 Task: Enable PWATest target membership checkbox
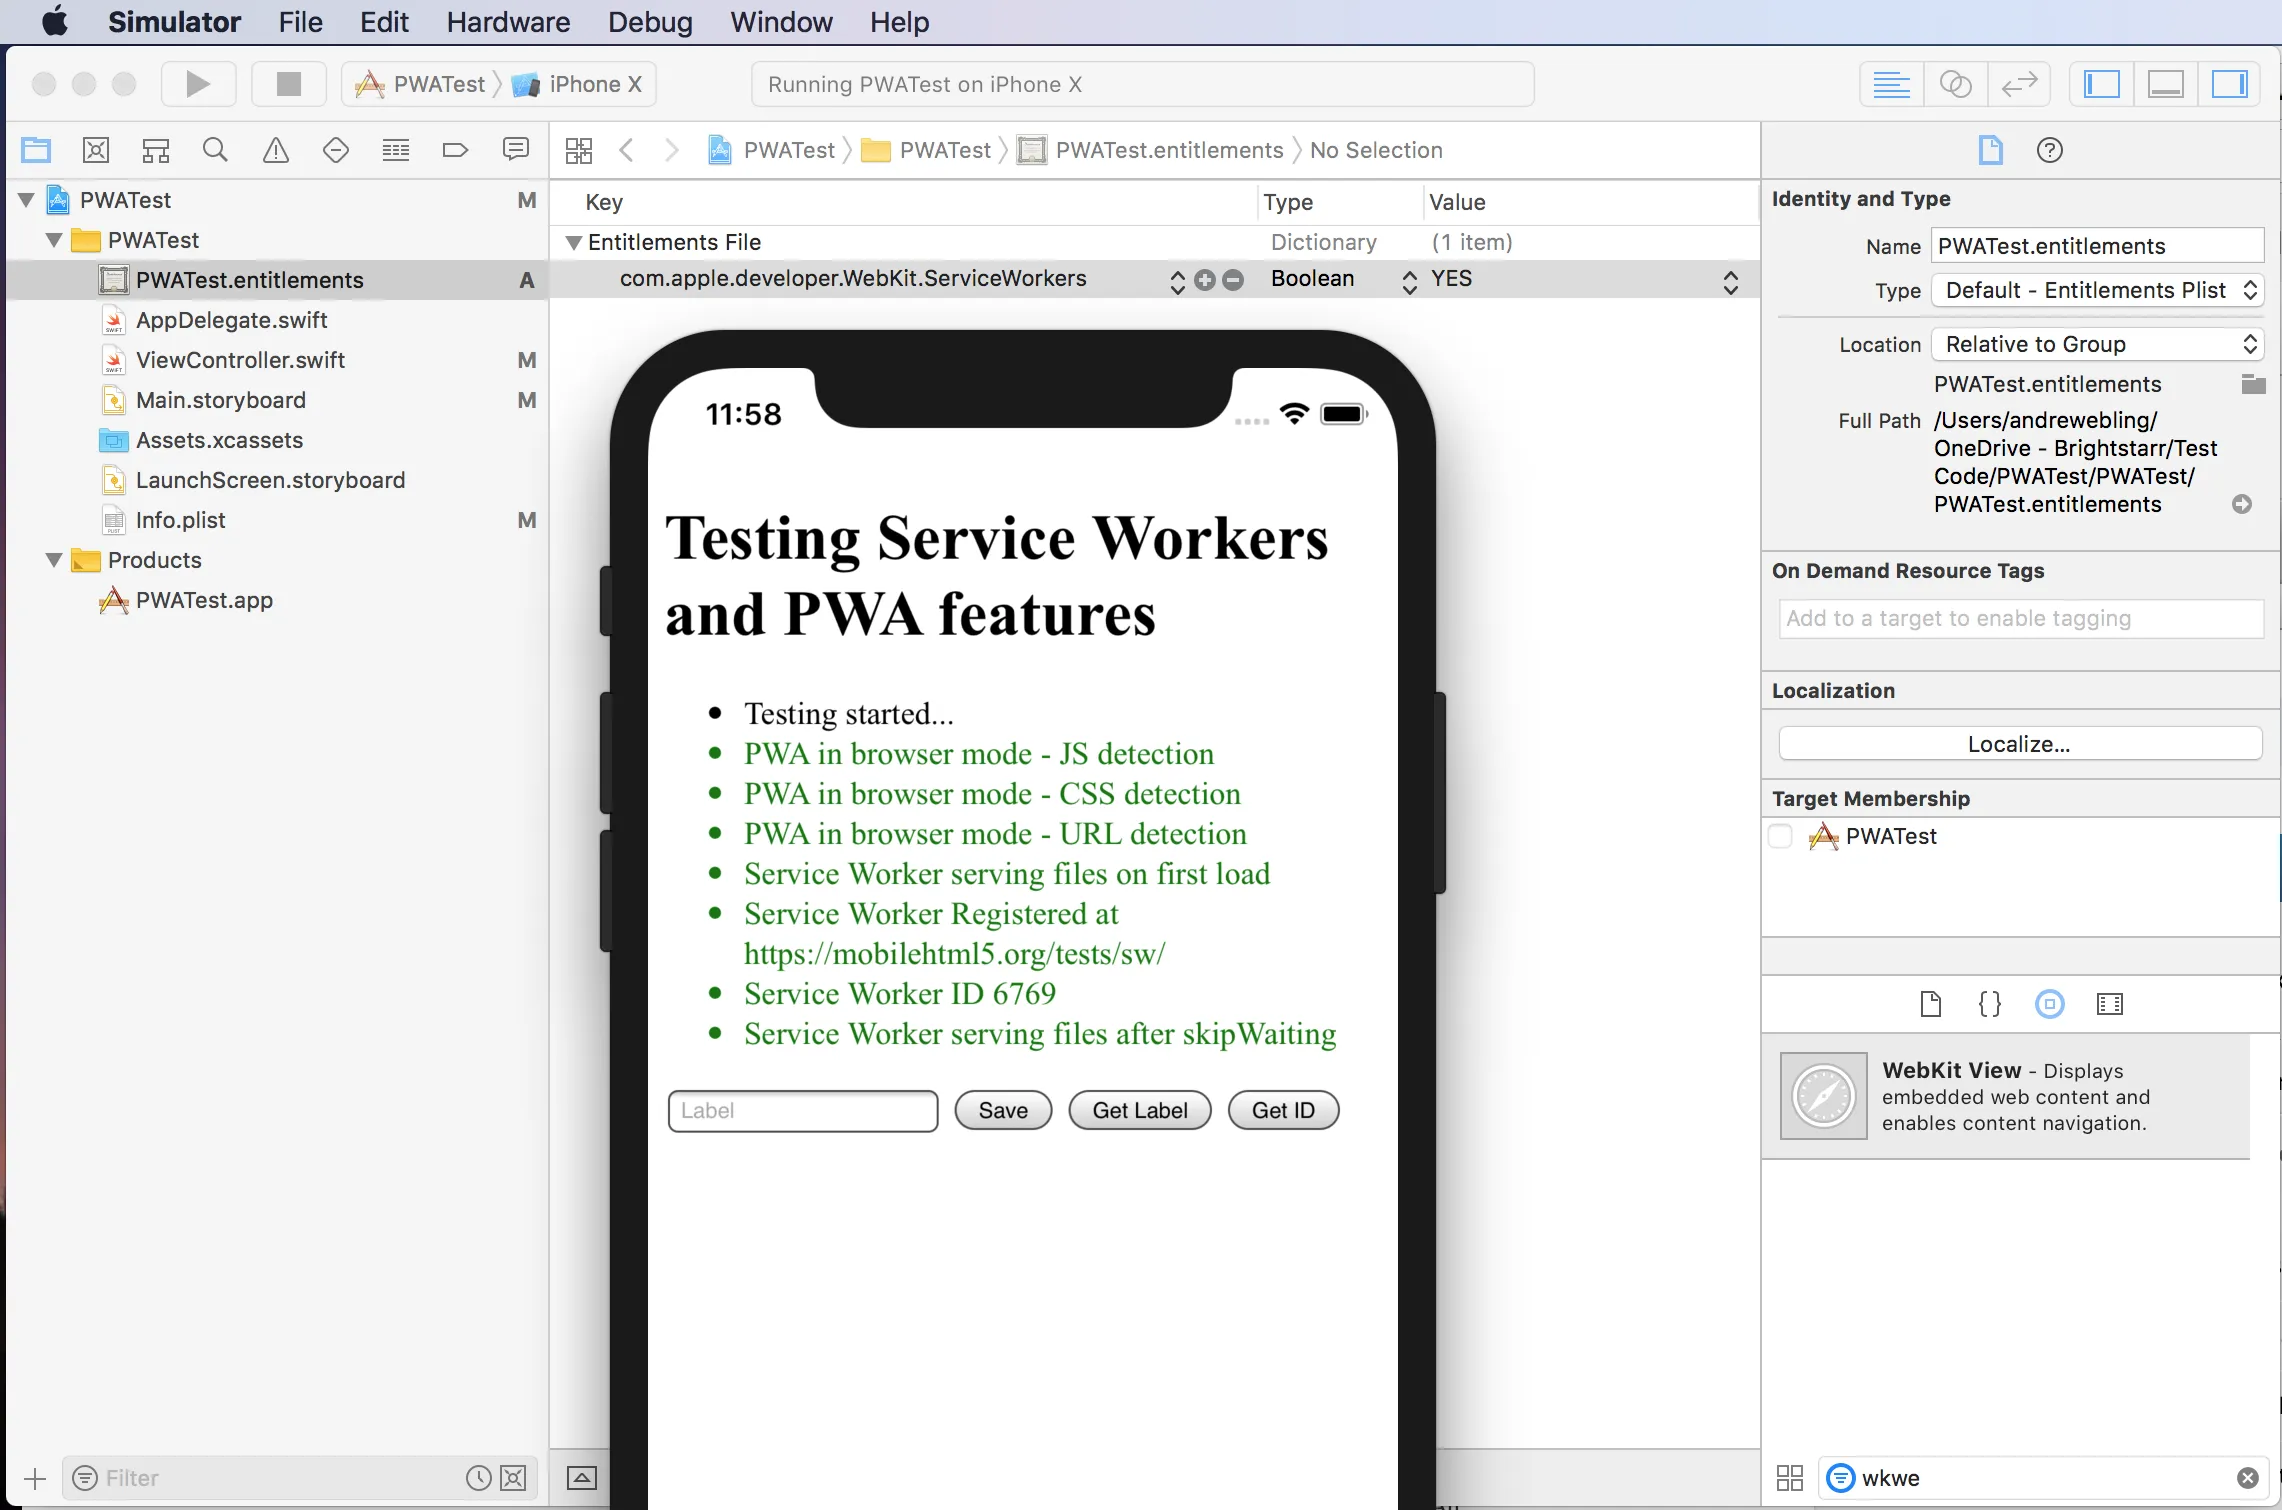pos(1781,836)
